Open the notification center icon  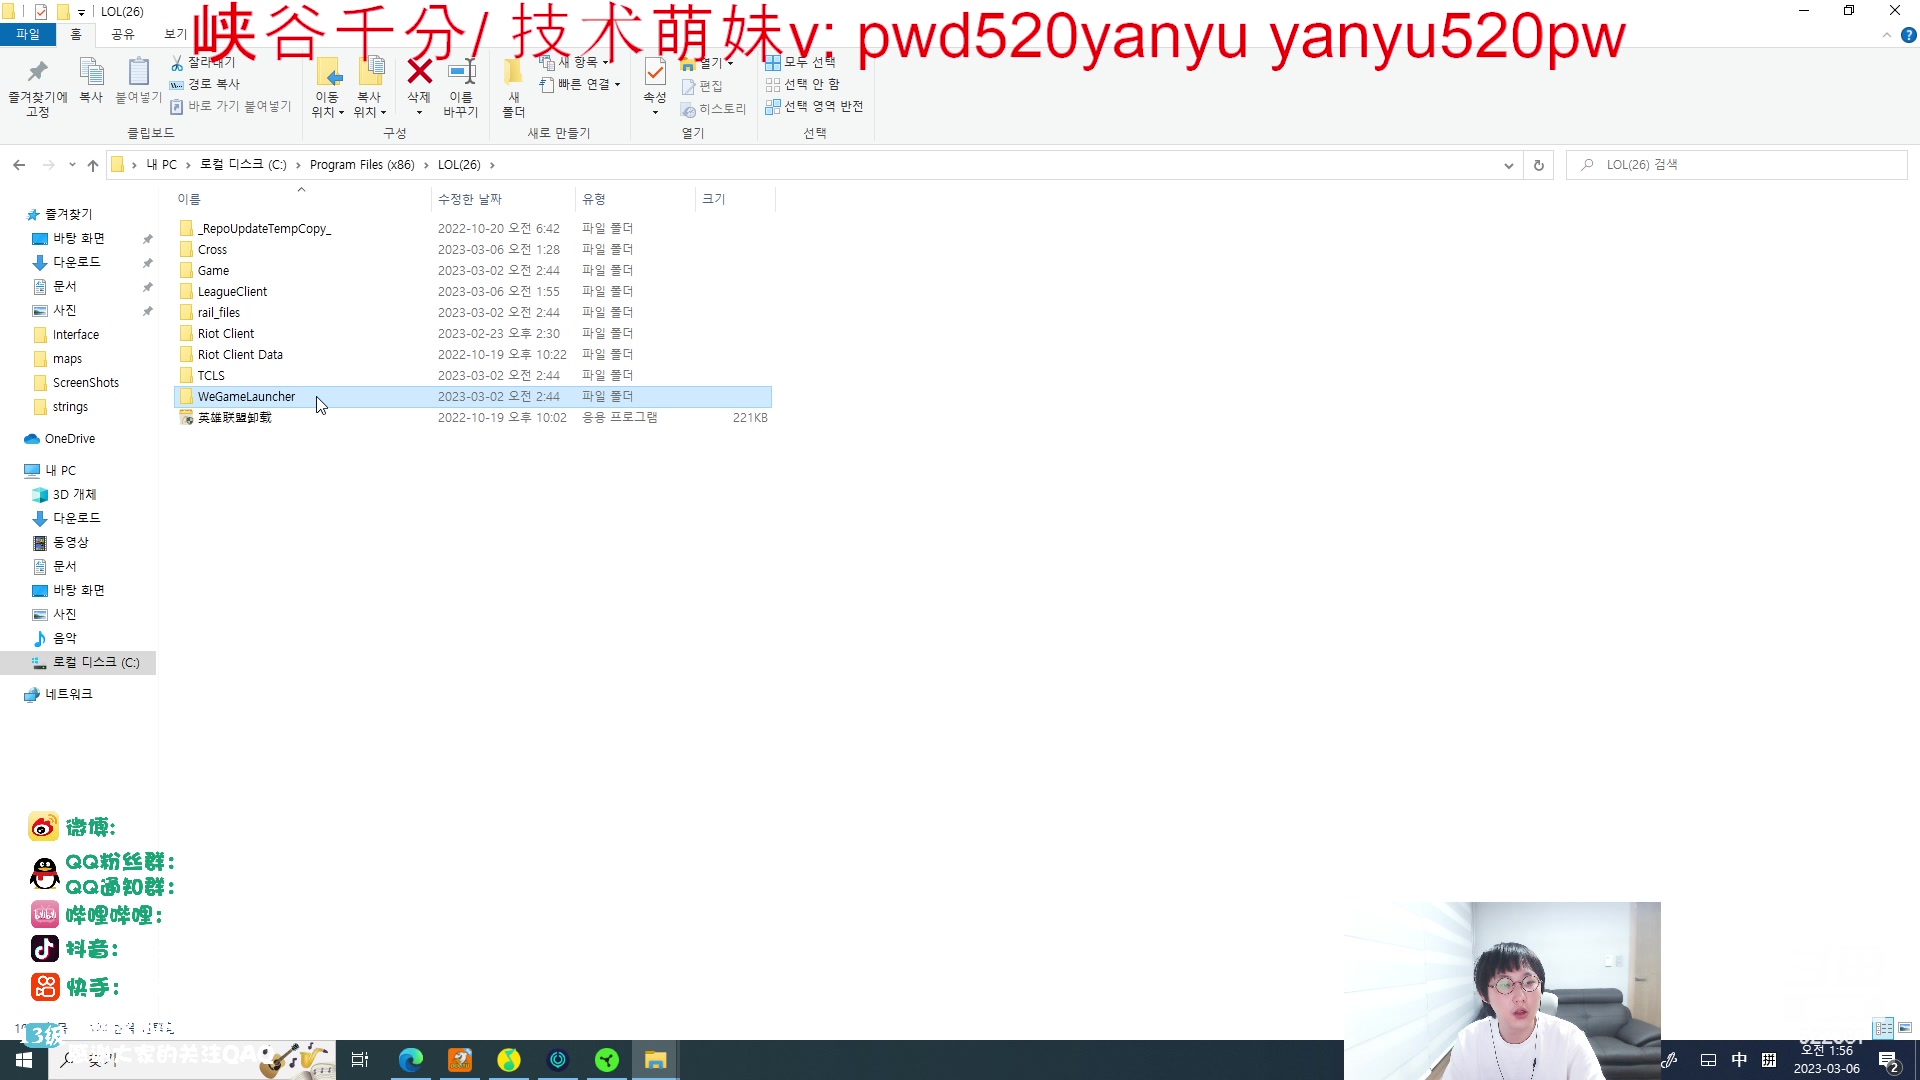(1889, 1061)
